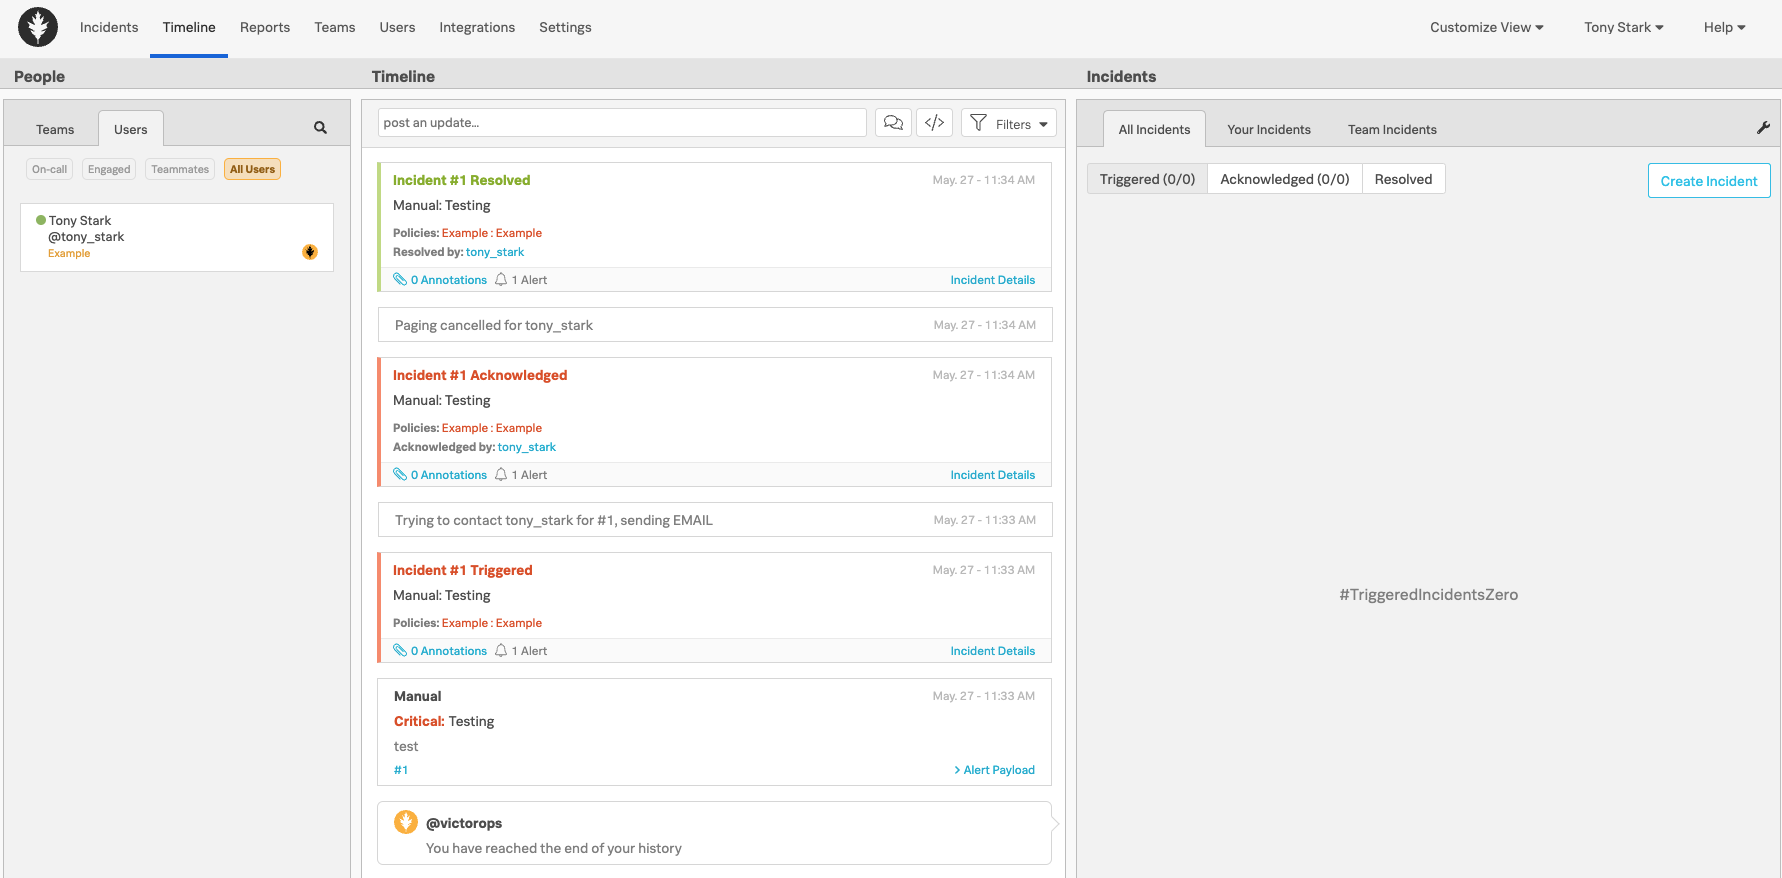
Task: Go to Incidents in the top navigation
Action: (109, 27)
